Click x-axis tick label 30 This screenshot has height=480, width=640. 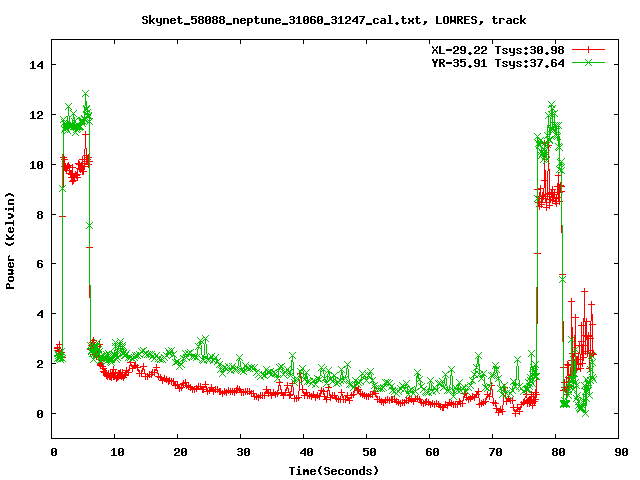243,452
